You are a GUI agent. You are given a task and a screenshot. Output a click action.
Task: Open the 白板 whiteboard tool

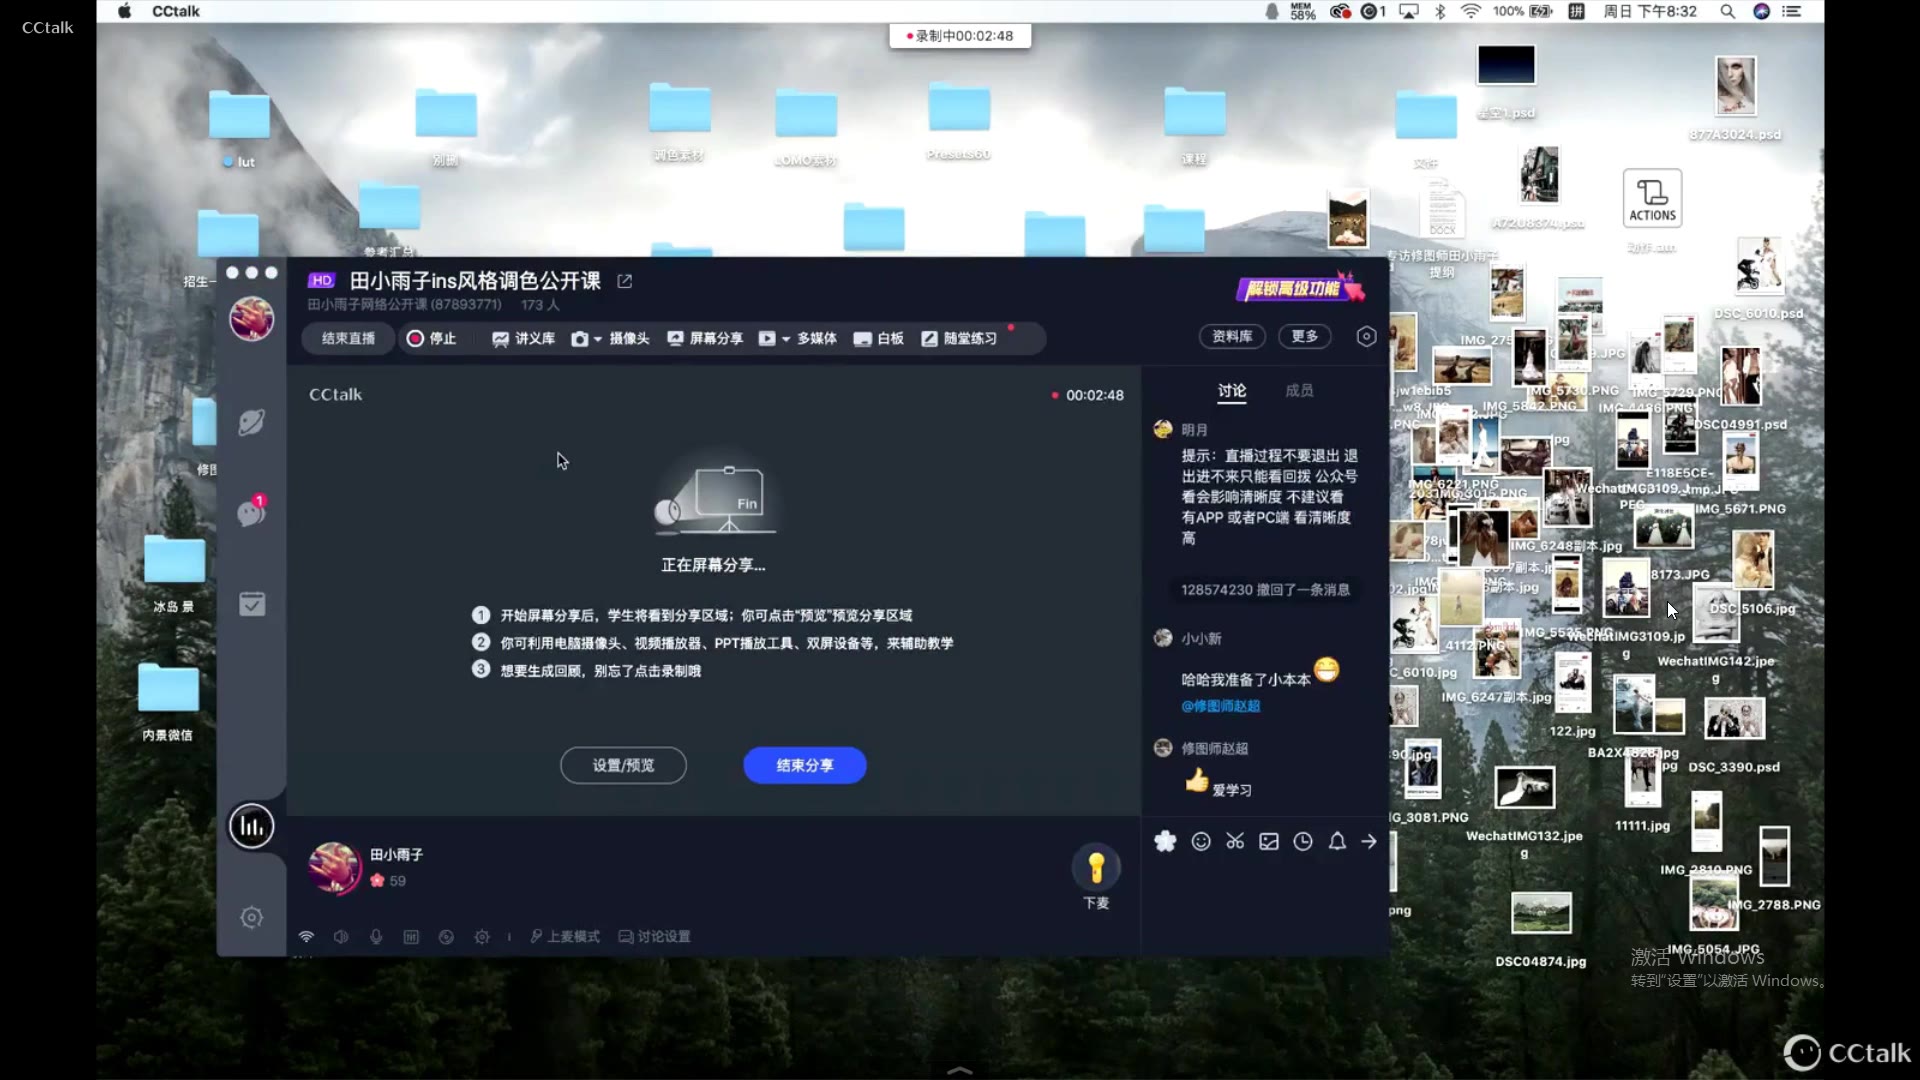point(878,338)
